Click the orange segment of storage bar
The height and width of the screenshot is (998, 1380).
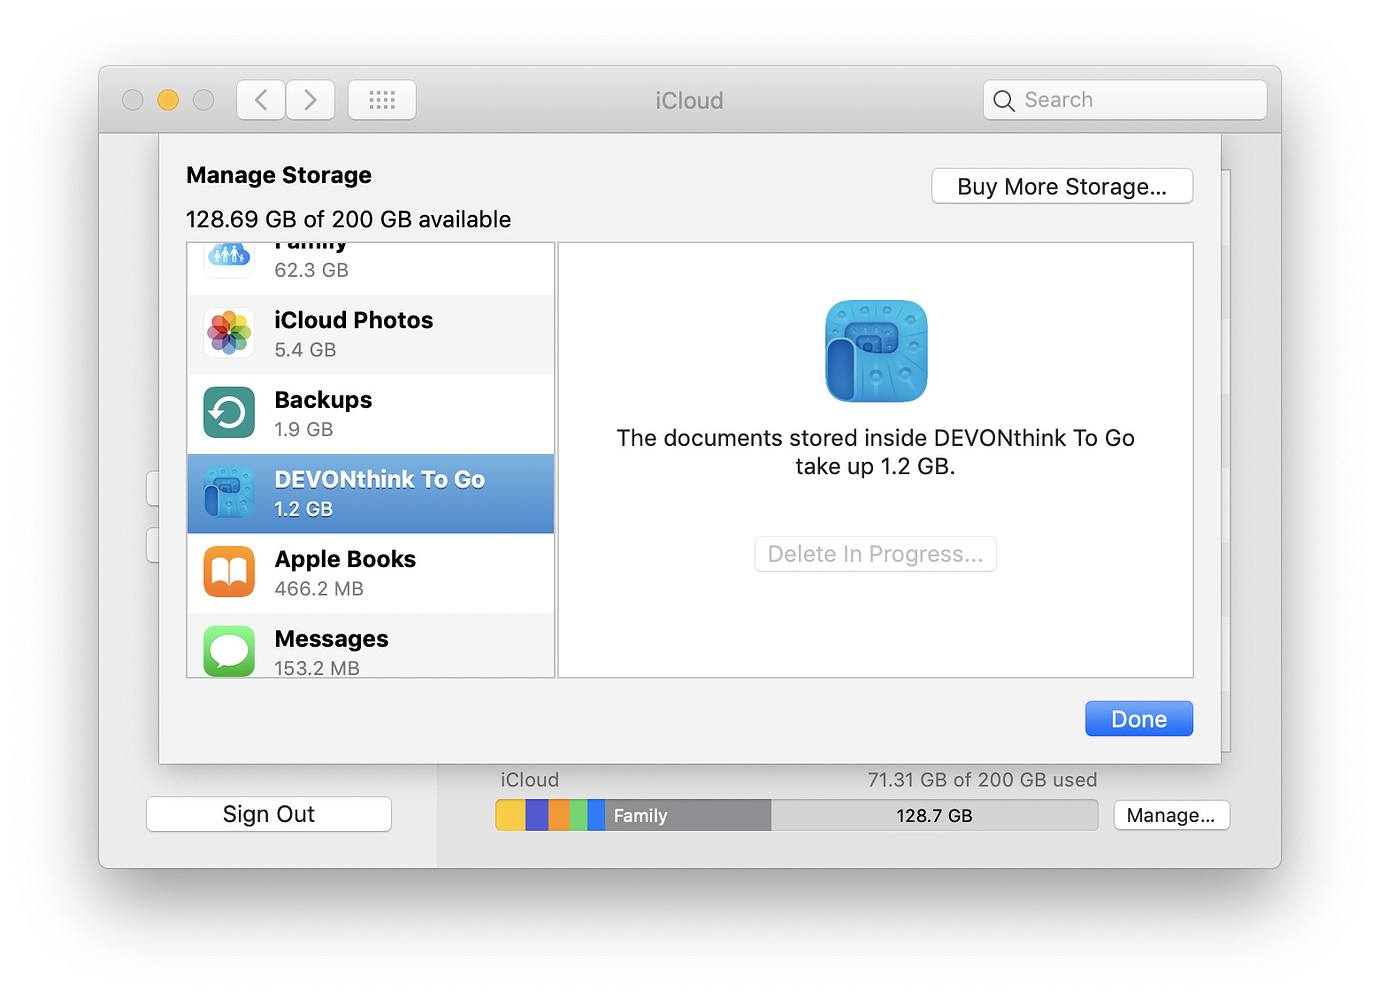559,815
